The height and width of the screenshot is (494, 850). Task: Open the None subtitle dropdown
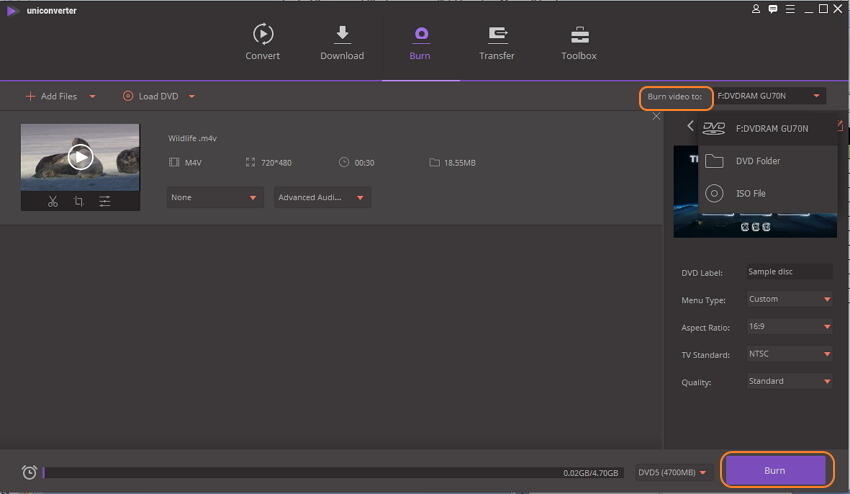click(215, 197)
